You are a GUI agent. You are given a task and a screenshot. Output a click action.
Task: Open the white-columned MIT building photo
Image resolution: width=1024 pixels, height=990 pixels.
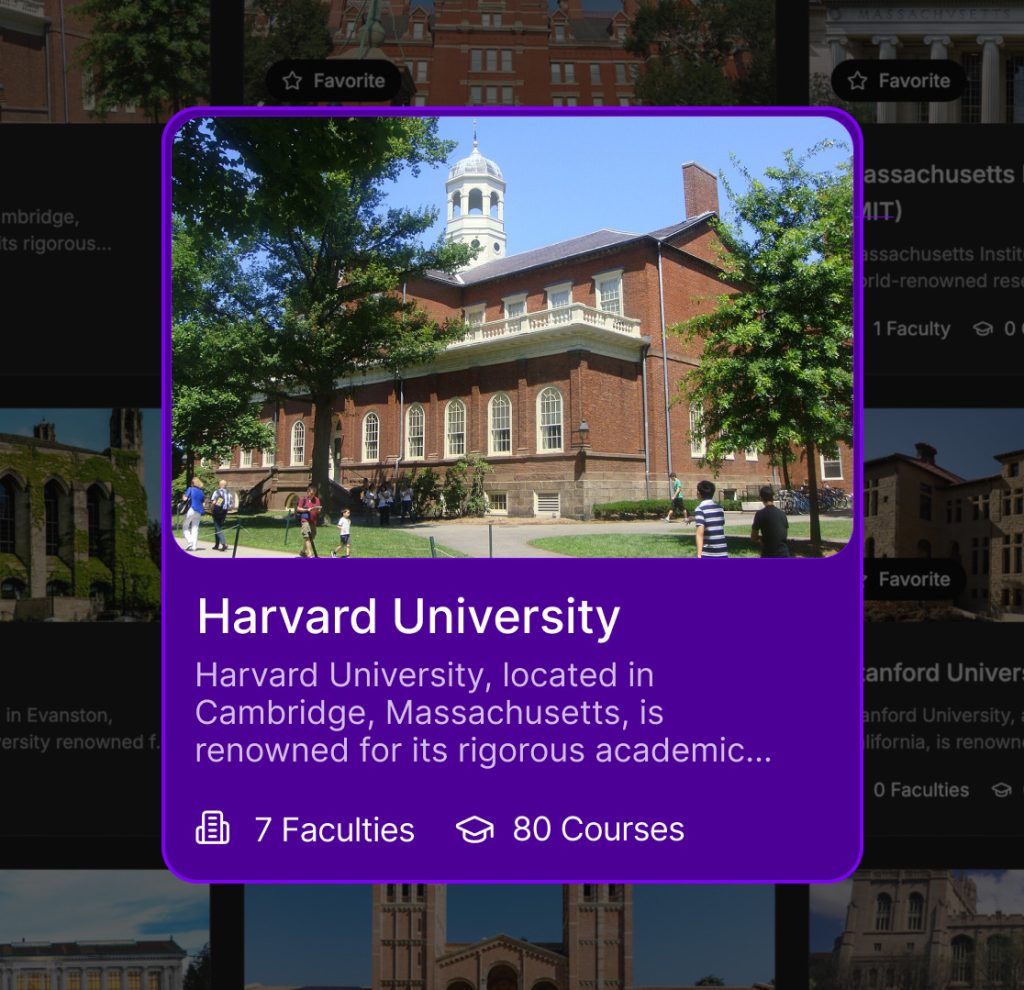916,61
